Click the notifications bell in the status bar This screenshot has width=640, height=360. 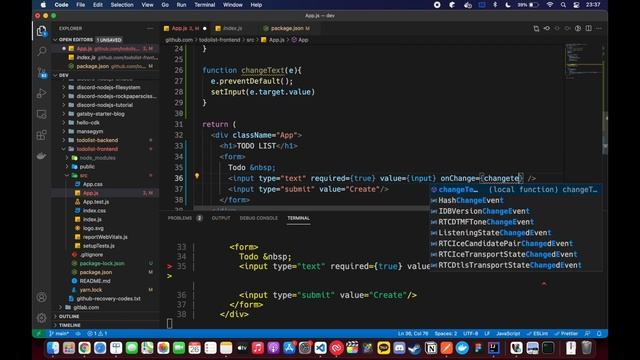[599, 333]
